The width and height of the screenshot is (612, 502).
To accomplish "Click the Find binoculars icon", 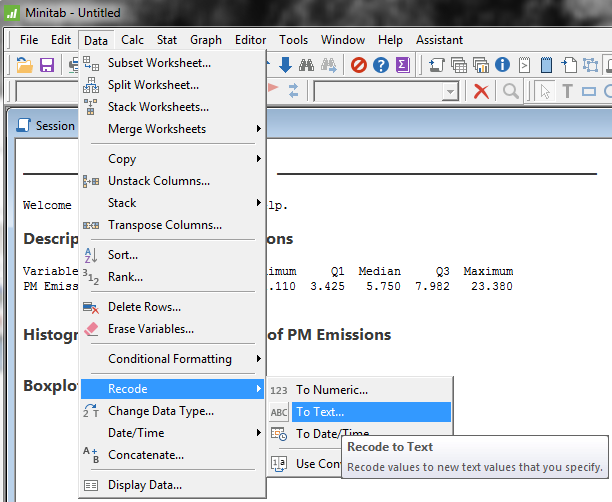I will pos(306,65).
